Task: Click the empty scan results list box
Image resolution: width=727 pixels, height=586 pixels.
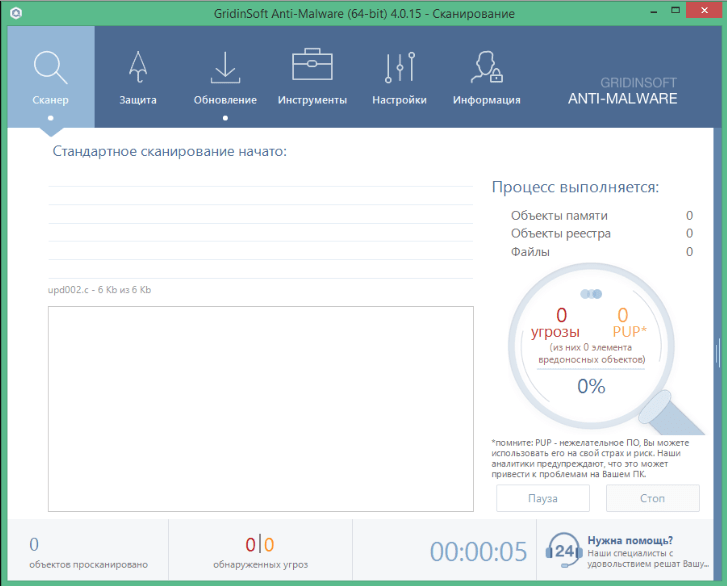Action: click(260, 408)
